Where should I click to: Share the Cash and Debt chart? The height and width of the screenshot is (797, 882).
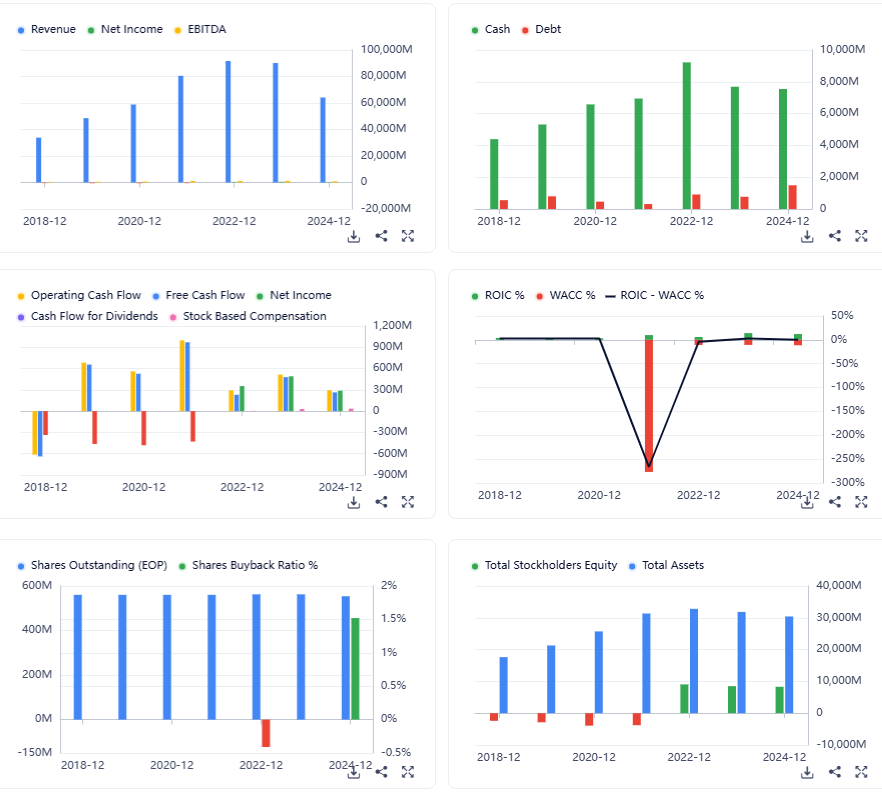pos(835,236)
